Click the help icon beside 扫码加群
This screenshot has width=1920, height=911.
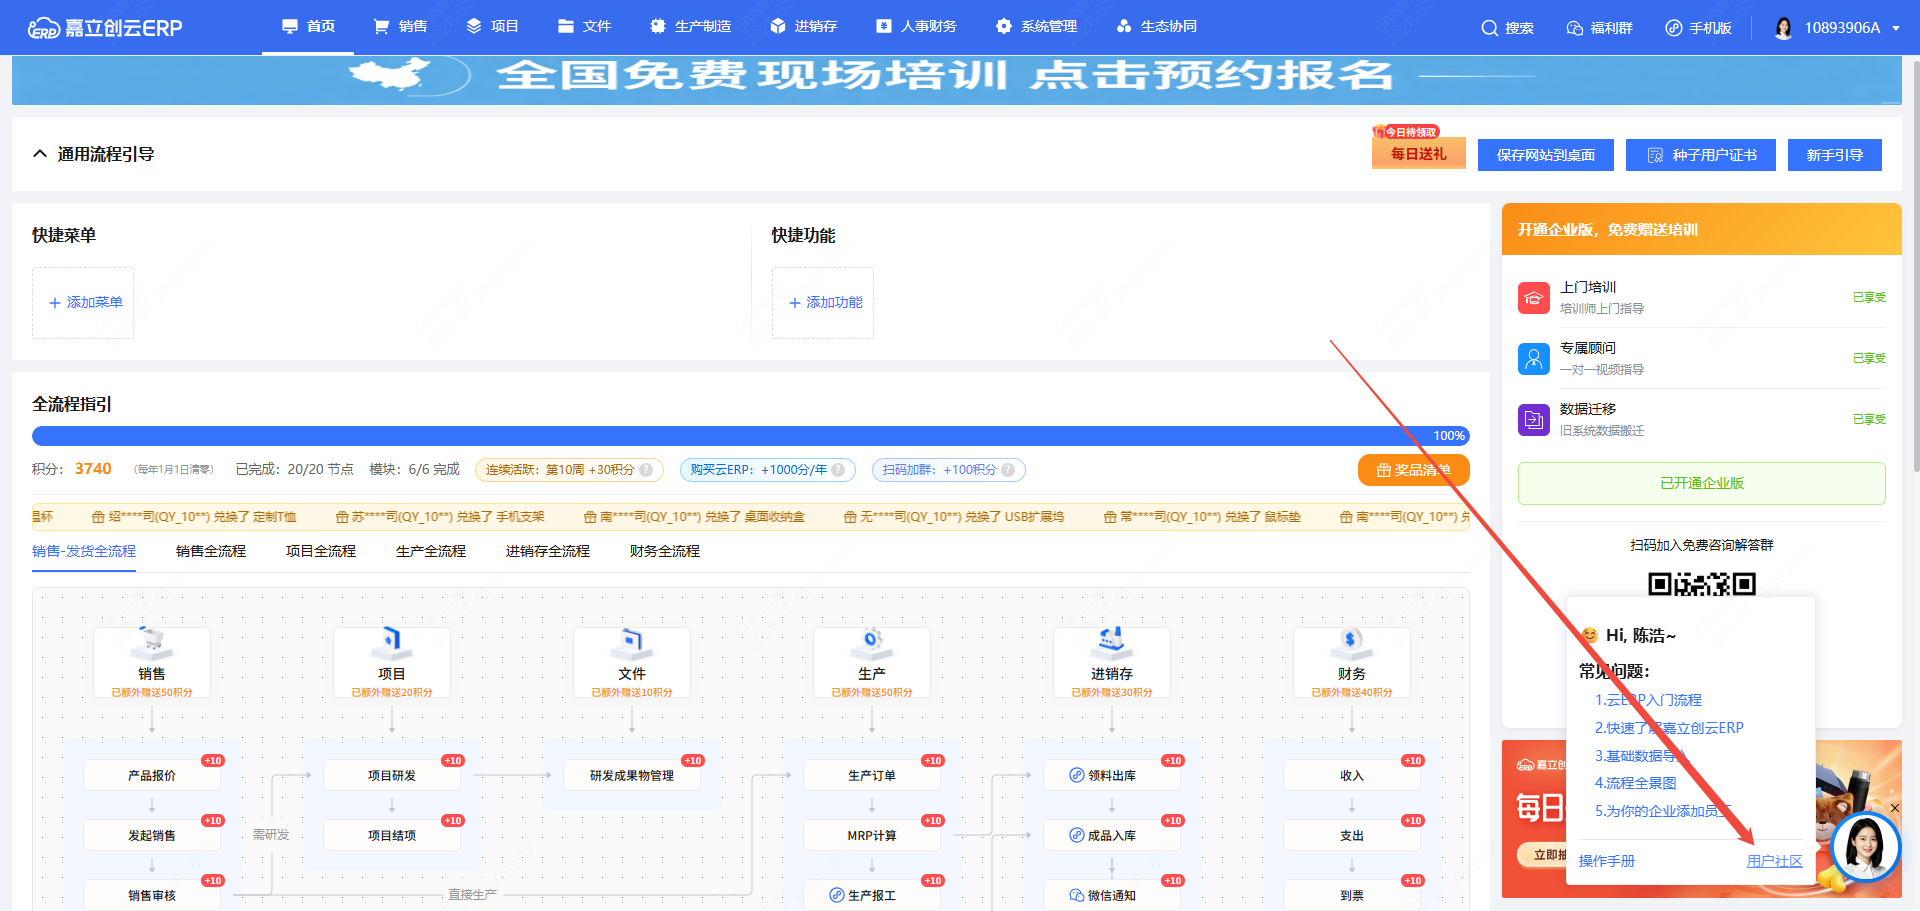pyautogui.click(x=1008, y=470)
